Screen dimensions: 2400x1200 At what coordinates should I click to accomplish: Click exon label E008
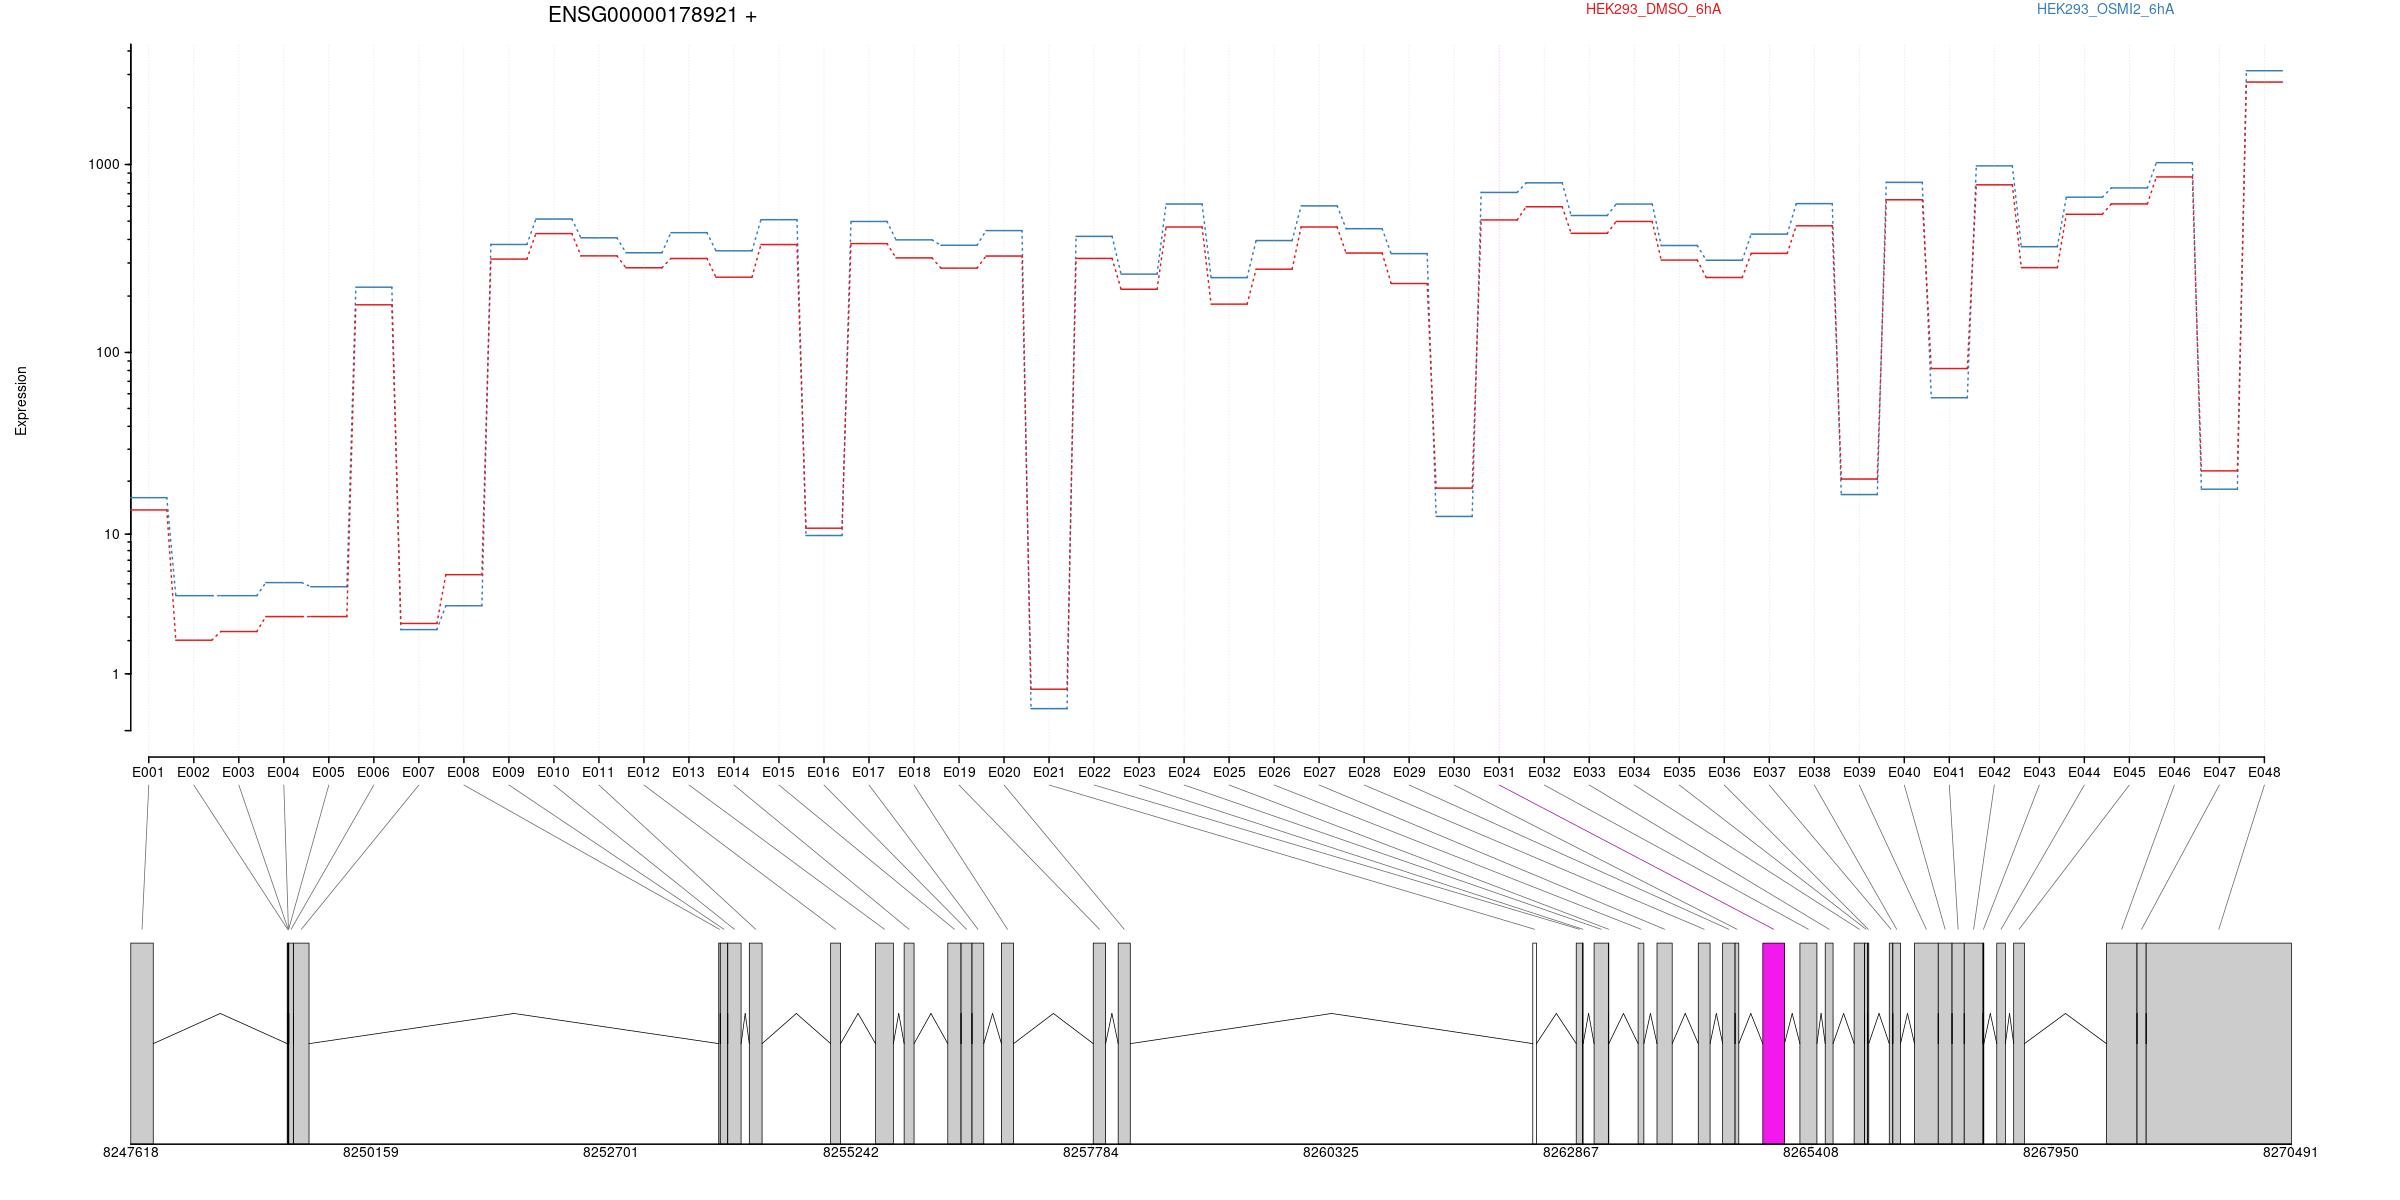[463, 772]
